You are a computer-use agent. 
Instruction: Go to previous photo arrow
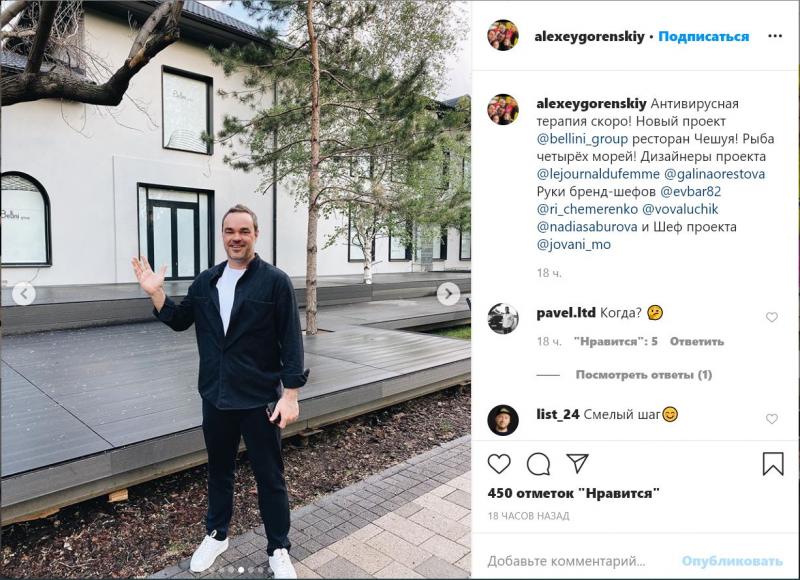23,294
